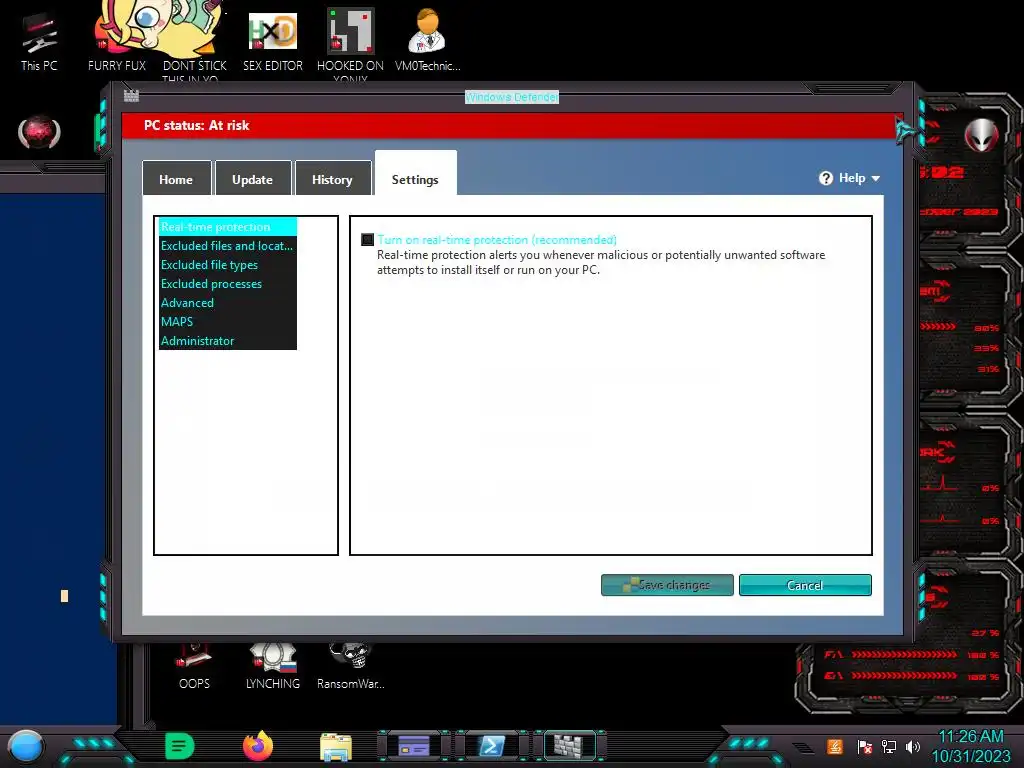1024x768 pixels.
Task: Open the This PC desktop icon
Action: (39, 42)
